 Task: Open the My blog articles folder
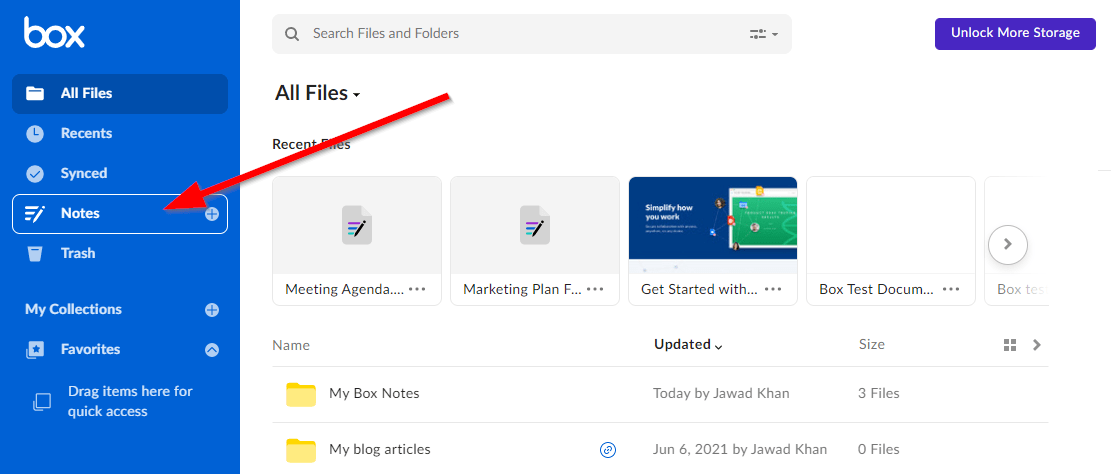tap(380, 449)
